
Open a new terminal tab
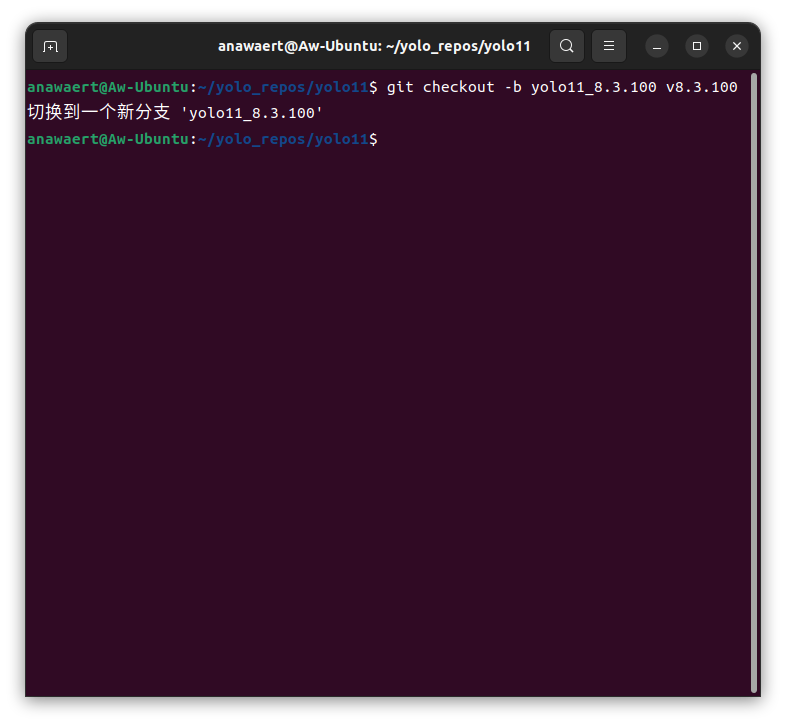click(50, 46)
